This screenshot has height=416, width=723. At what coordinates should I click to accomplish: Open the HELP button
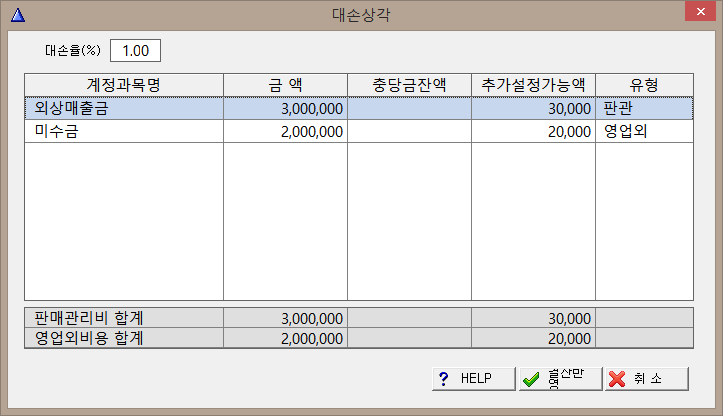[474, 379]
